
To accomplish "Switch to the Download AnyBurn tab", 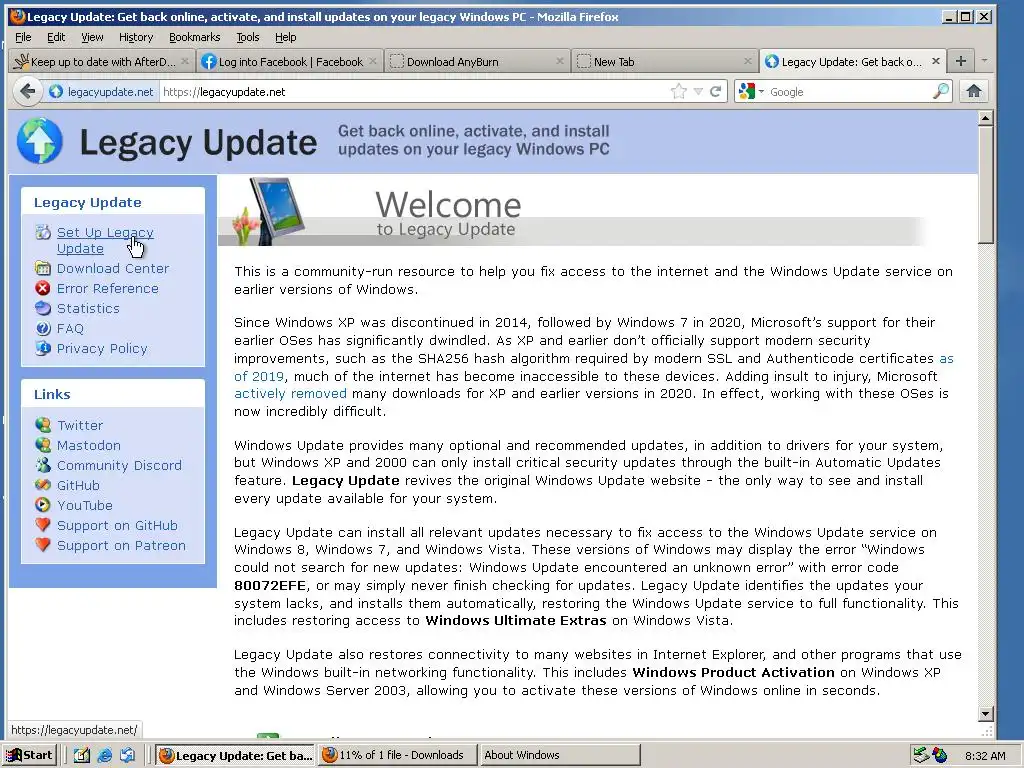I will 477,61.
